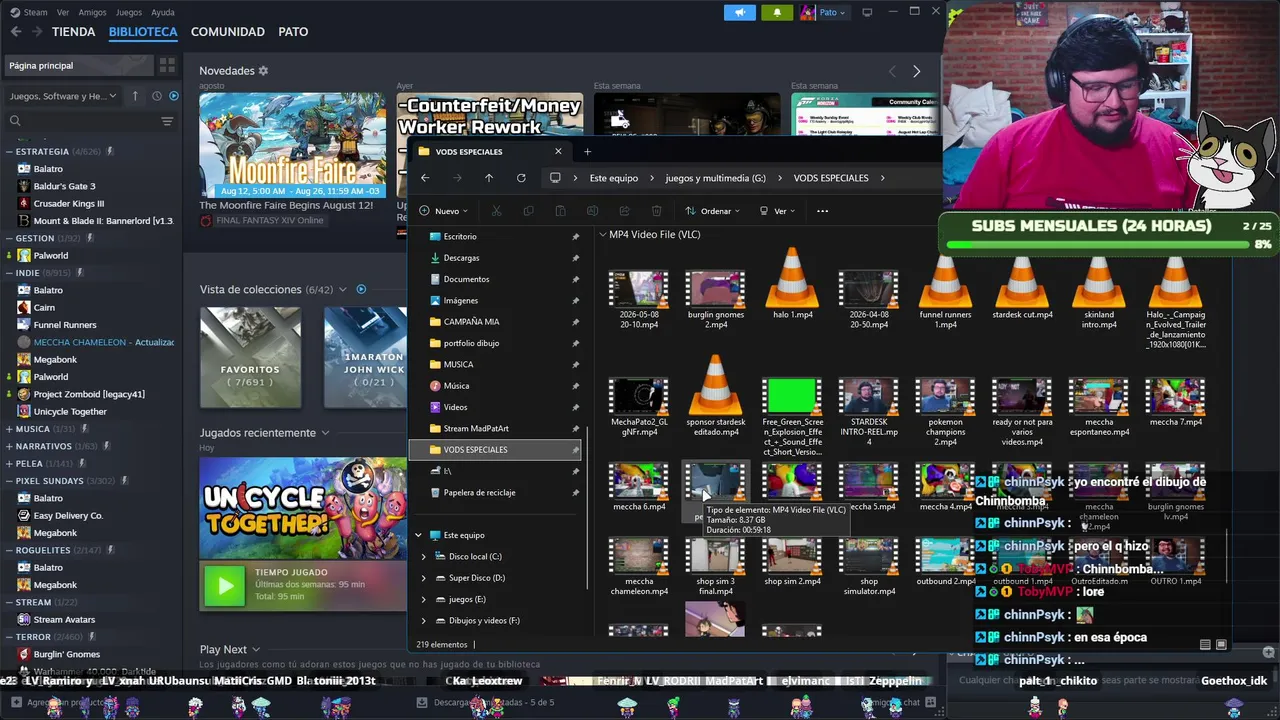Select skinland intro.mp4 VLC file
1280x720 pixels.
pos(1099,290)
